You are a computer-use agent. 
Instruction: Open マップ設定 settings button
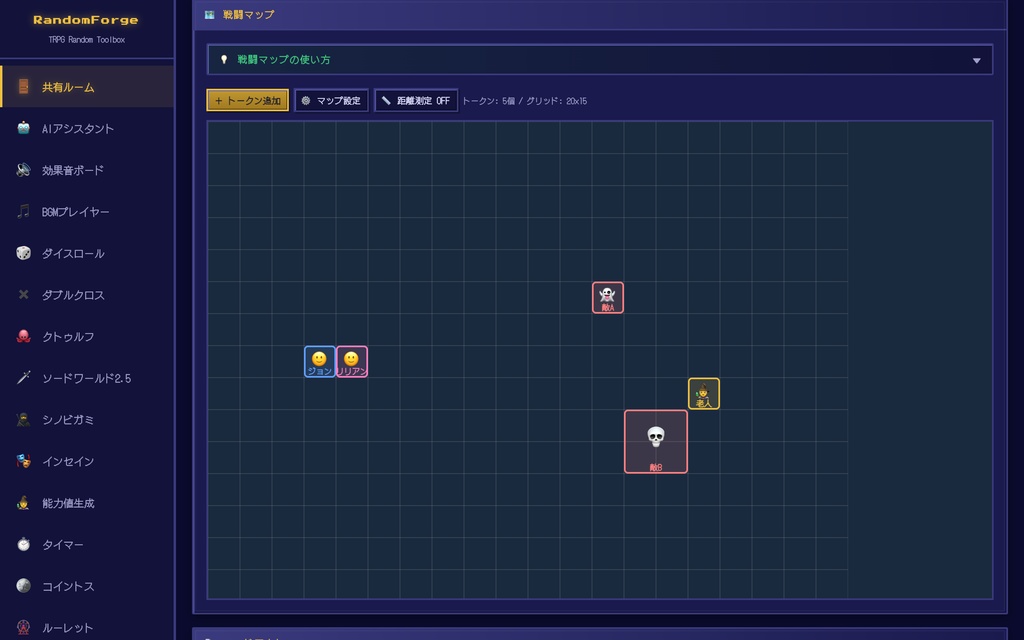pos(331,101)
